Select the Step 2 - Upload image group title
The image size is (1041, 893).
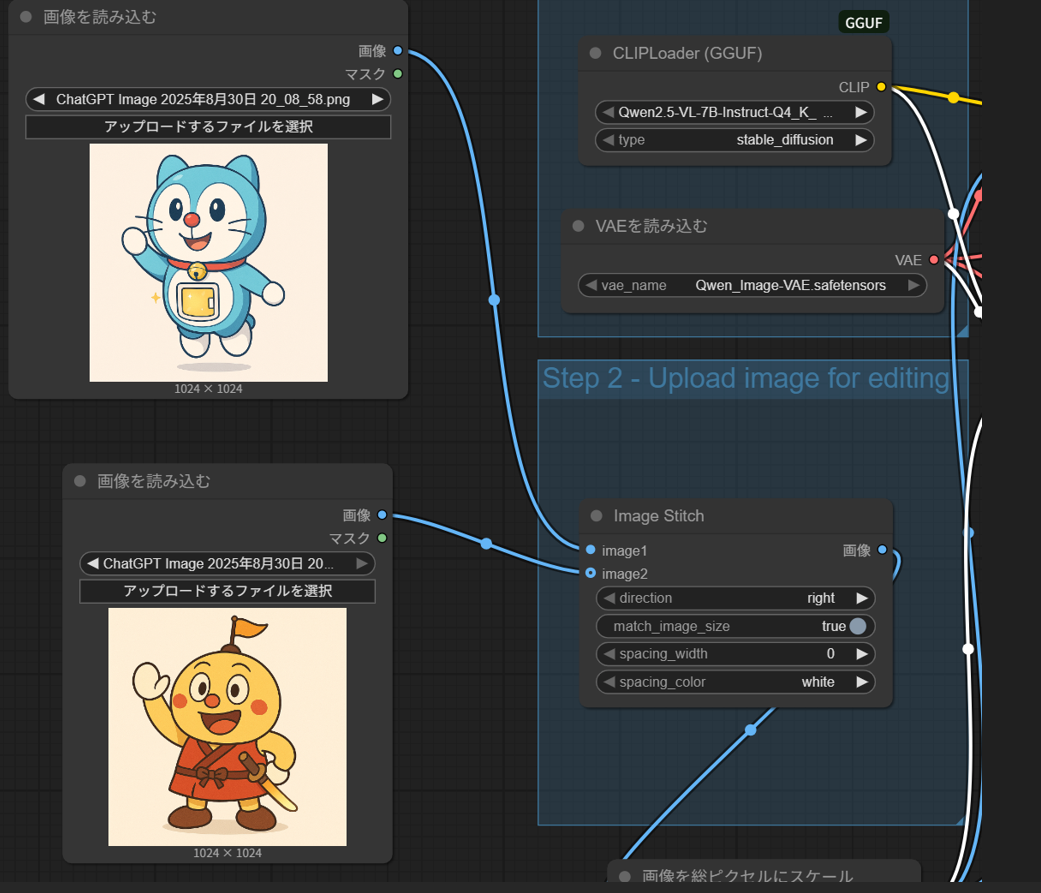[x=745, y=378]
